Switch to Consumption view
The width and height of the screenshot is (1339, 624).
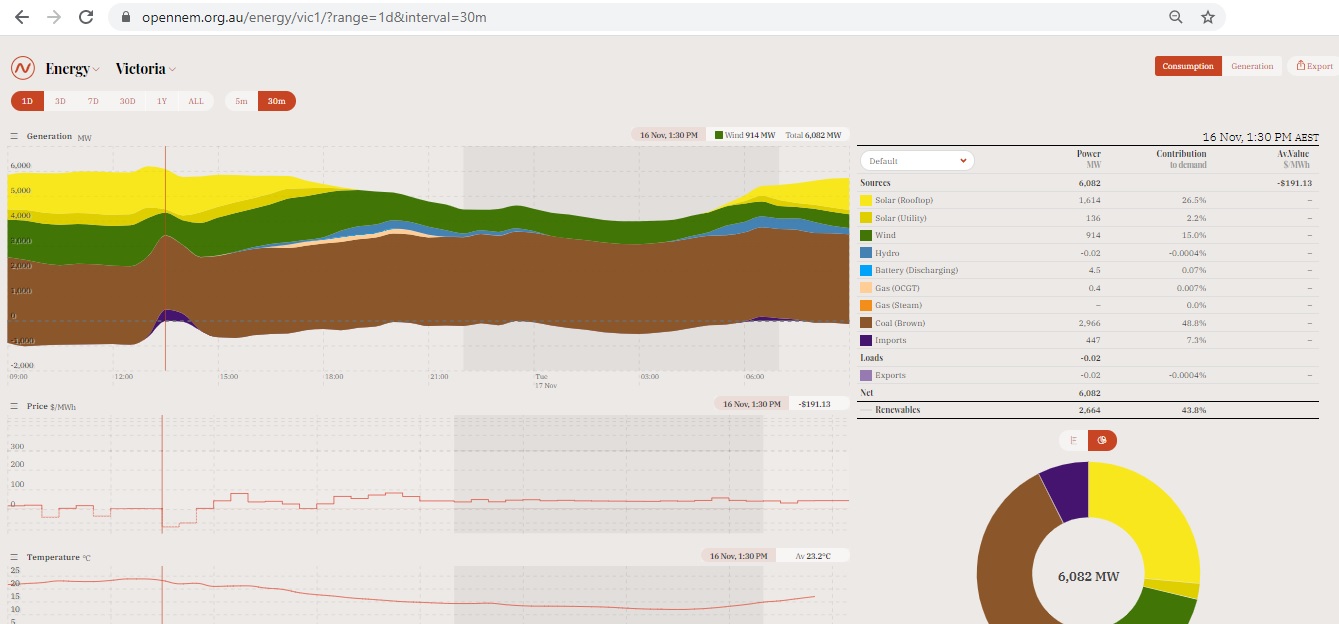(1188, 66)
